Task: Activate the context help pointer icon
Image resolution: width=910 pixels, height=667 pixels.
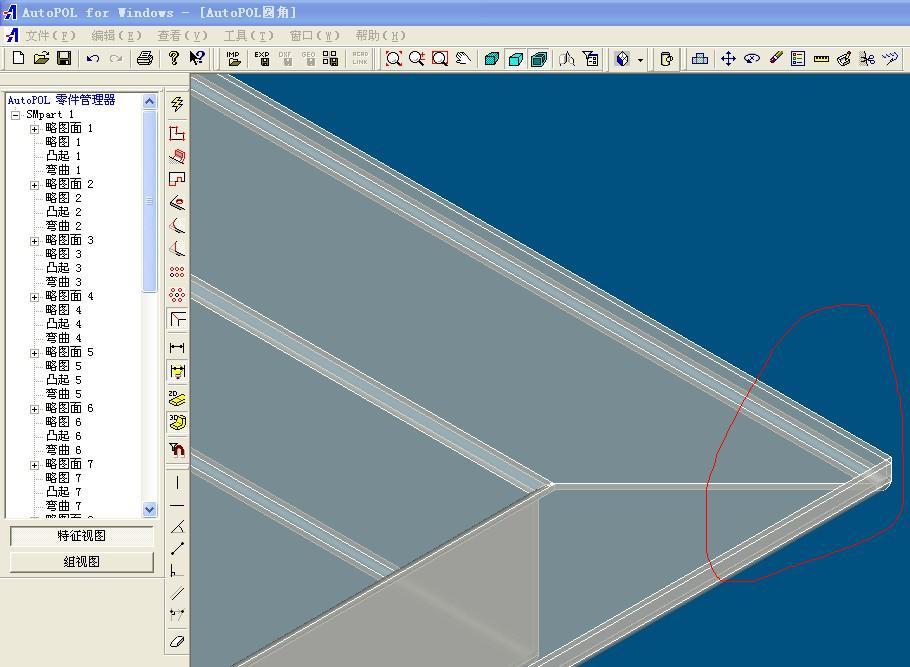Action: pyautogui.click(x=197, y=58)
